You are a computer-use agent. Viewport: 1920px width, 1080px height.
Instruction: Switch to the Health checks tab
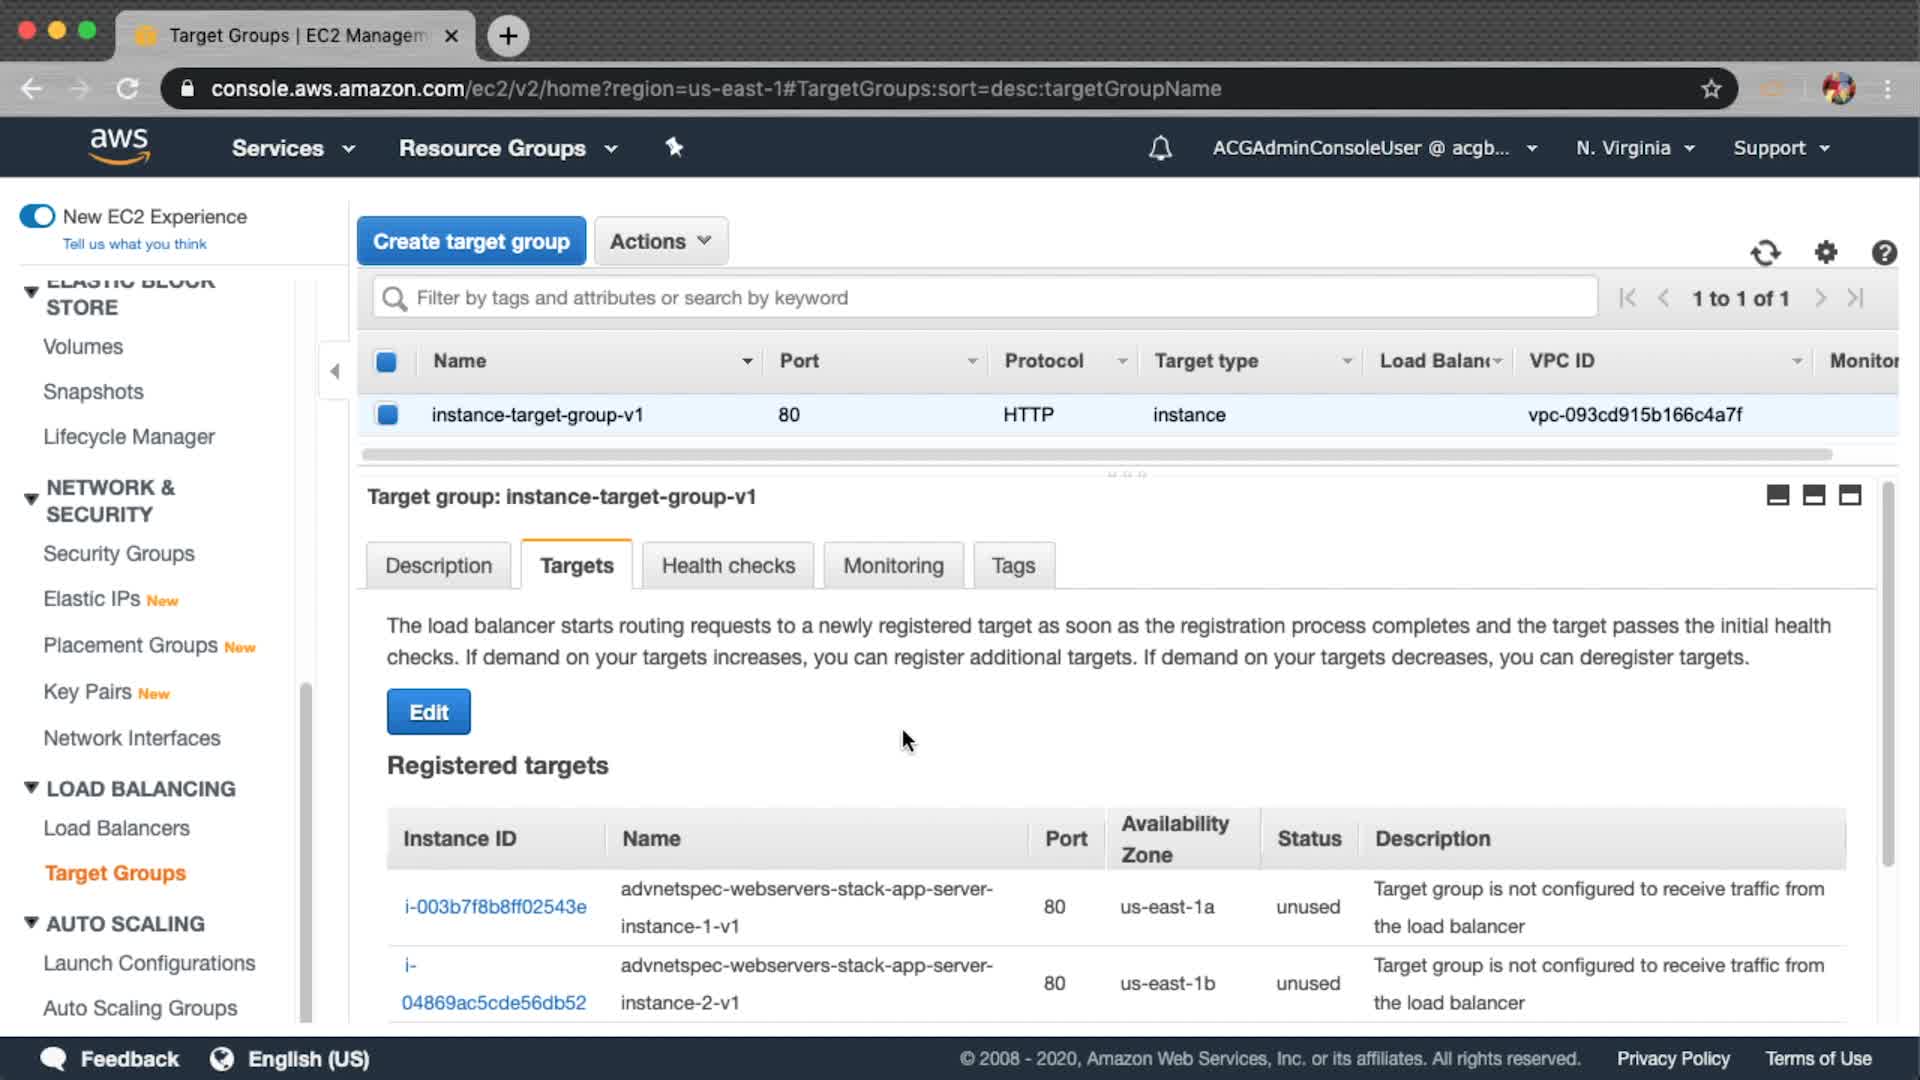click(x=728, y=566)
